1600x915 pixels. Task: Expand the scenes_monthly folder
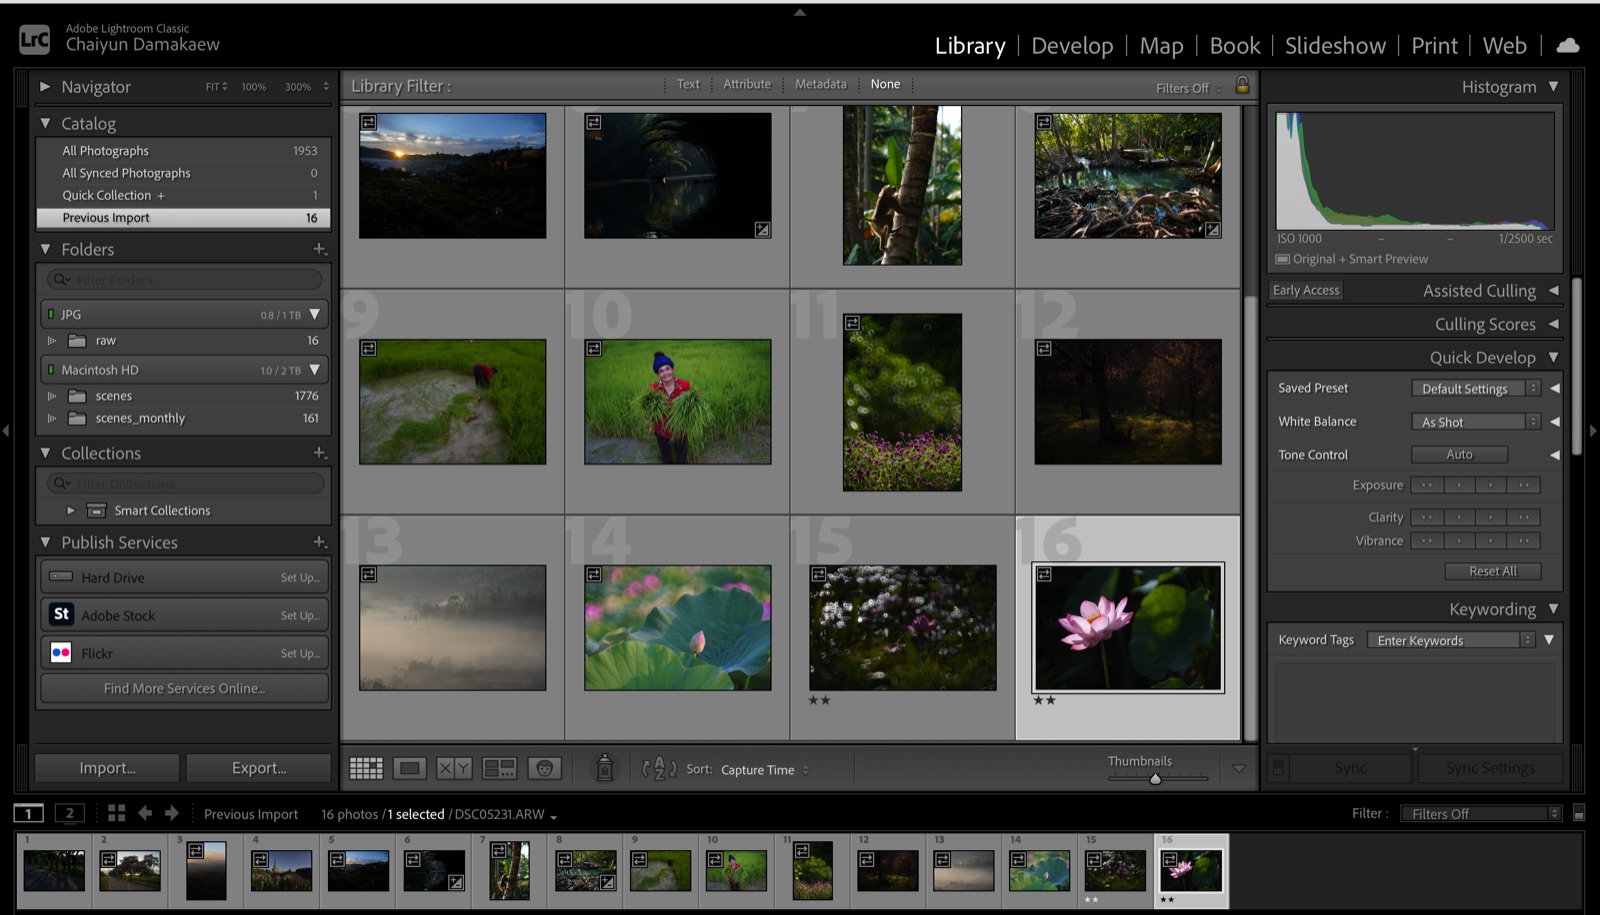click(x=52, y=418)
